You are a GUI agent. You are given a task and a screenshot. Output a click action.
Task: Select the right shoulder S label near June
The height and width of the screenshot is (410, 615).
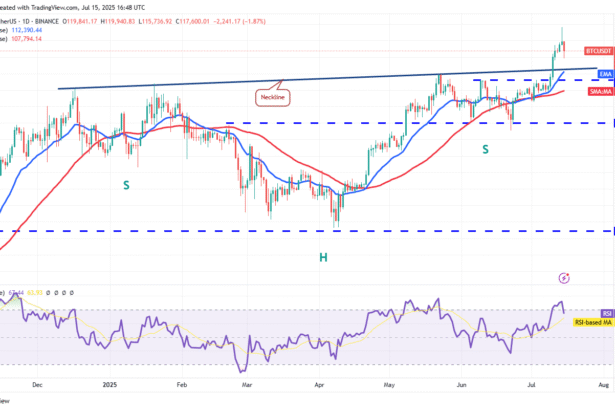pos(486,149)
